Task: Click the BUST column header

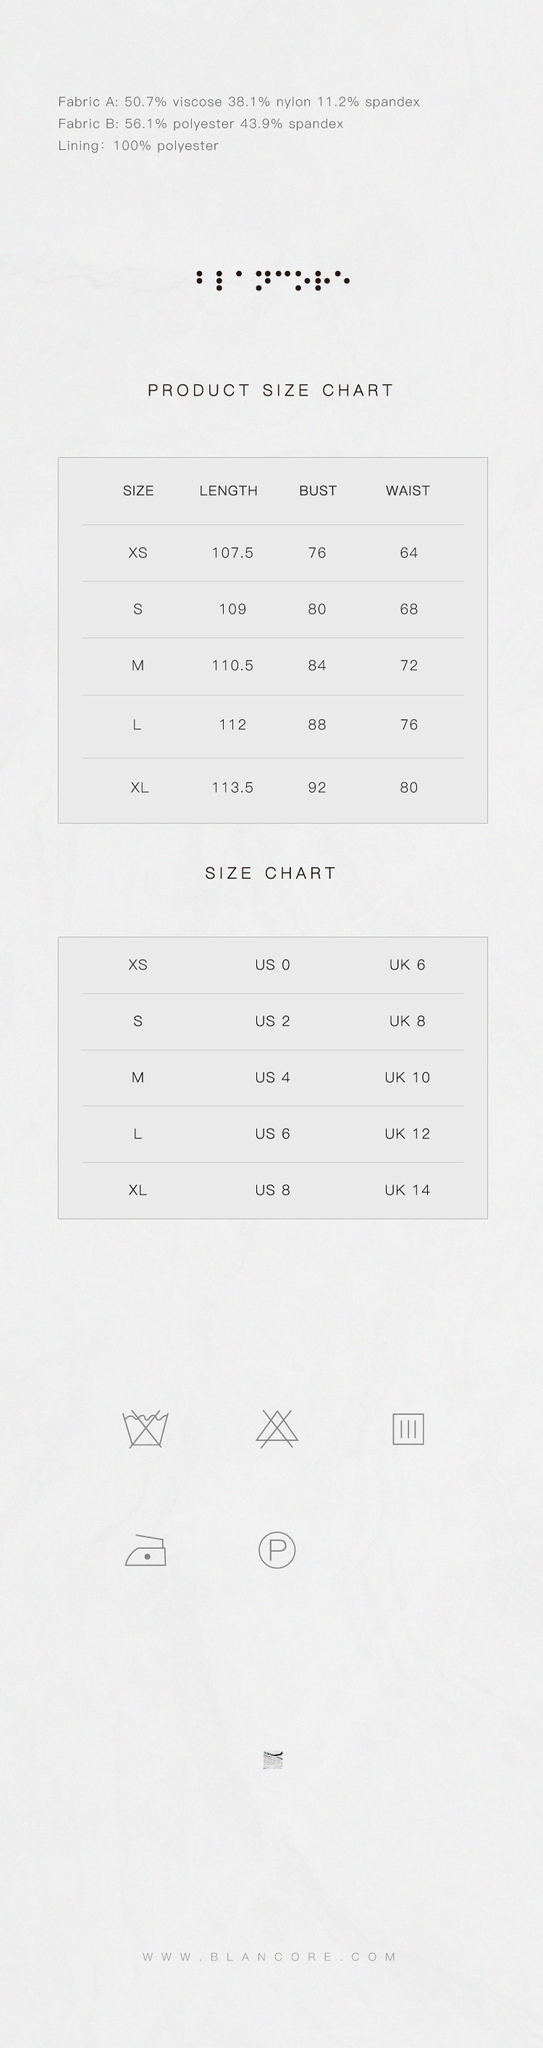Action: [318, 491]
